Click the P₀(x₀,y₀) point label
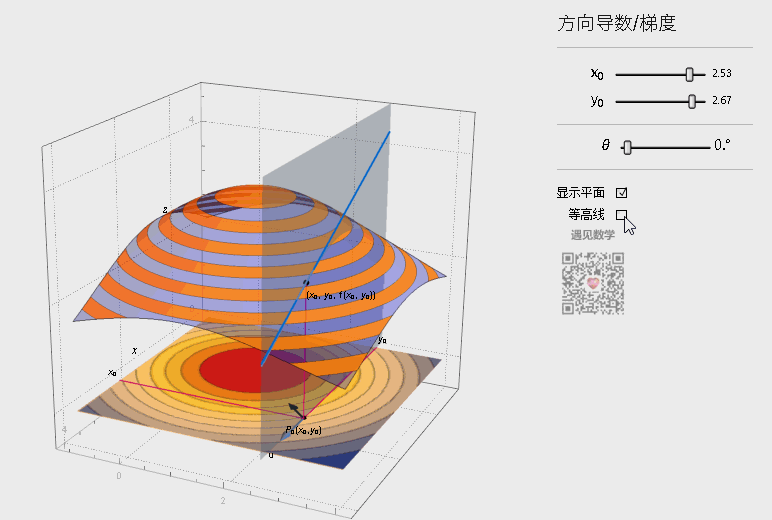 coord(303,430)
